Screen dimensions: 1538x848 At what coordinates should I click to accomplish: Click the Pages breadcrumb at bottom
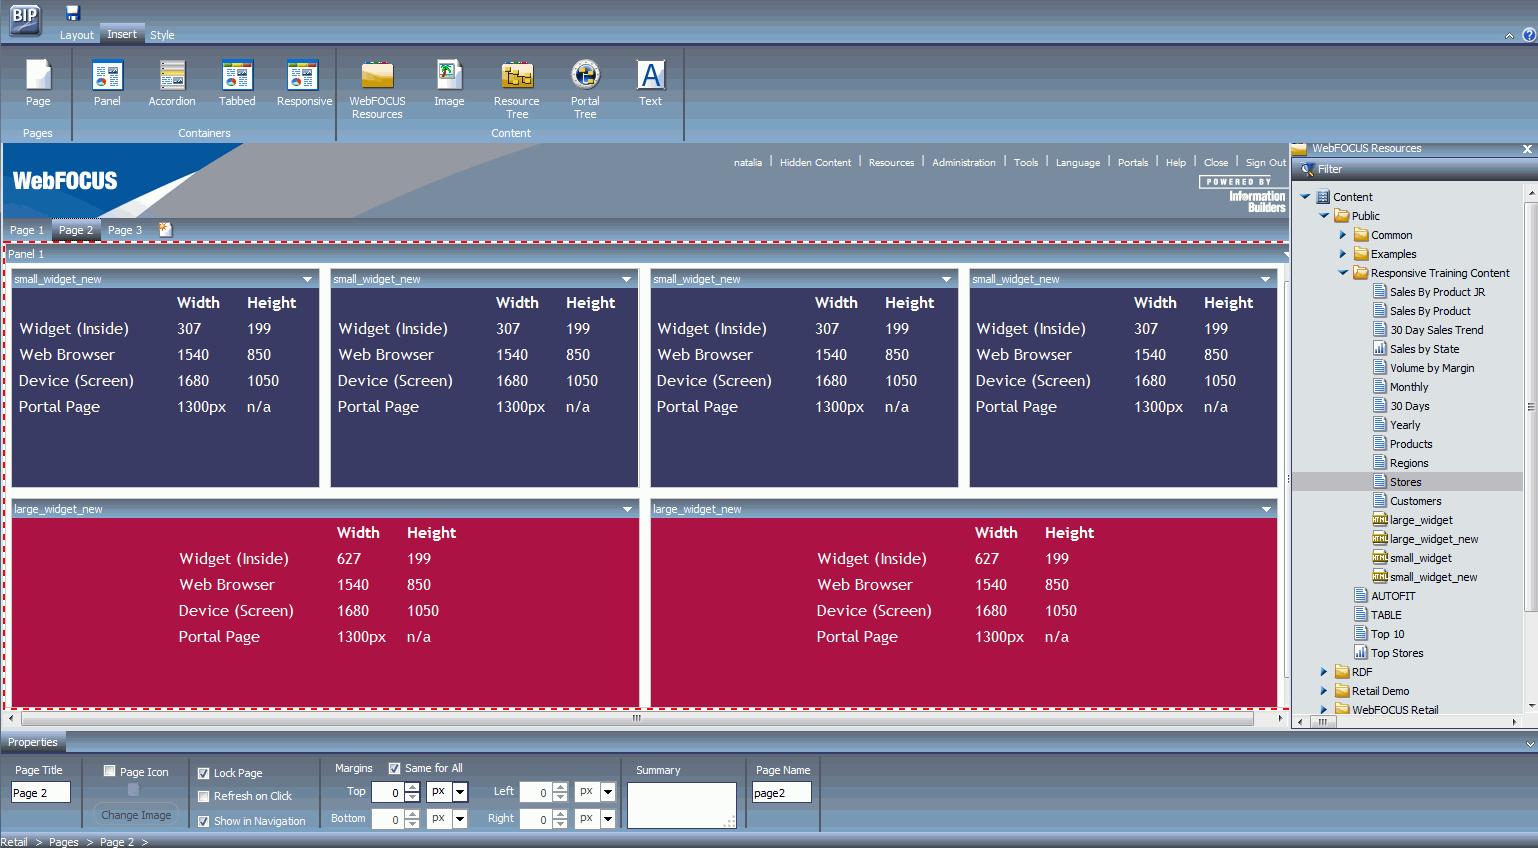coord(64,842)
